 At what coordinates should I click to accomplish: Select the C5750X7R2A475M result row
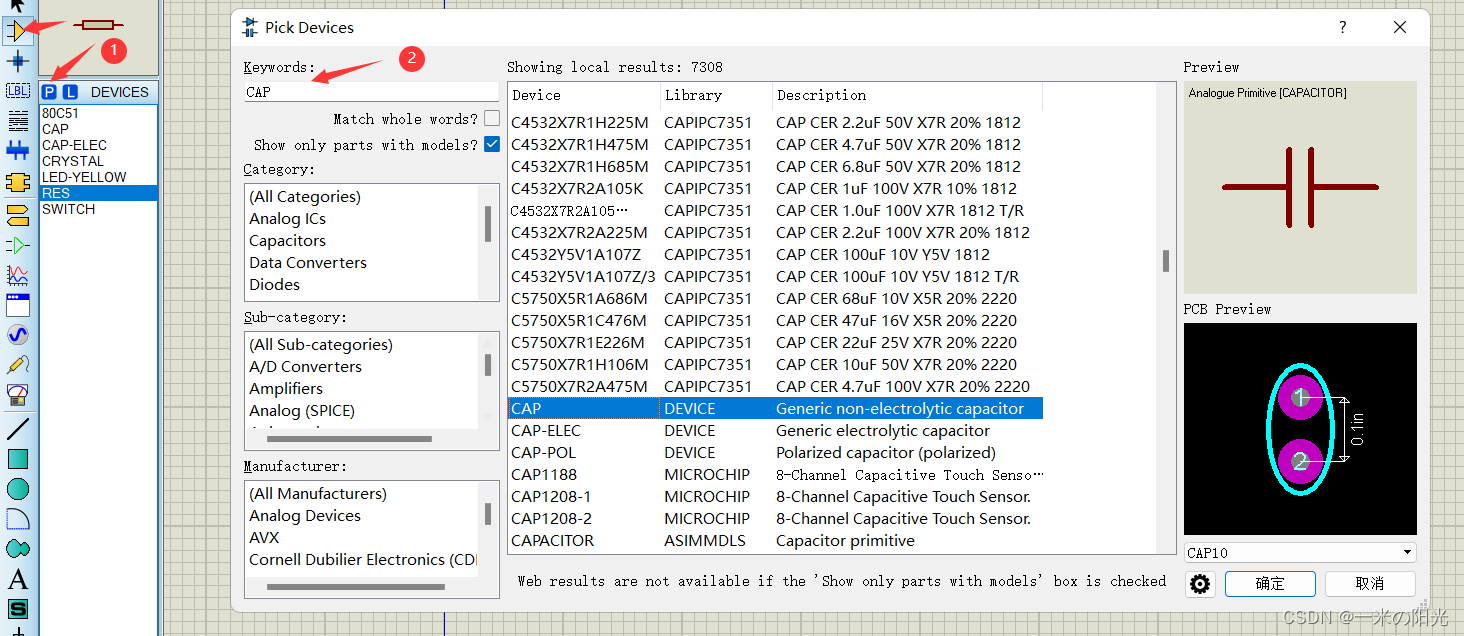[775, 387]
